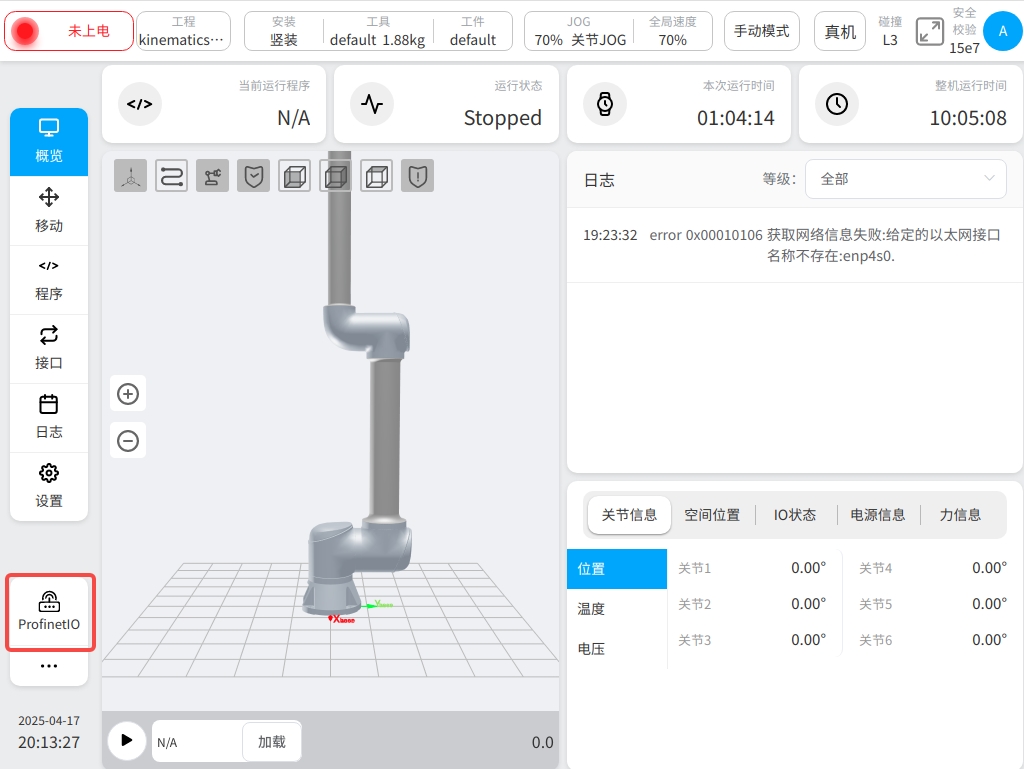This screenshot has width=1024, height=769.
Task: Expand the more options ellipsis in sidebar
Action: pyautogui.click(x=49, y=666)
